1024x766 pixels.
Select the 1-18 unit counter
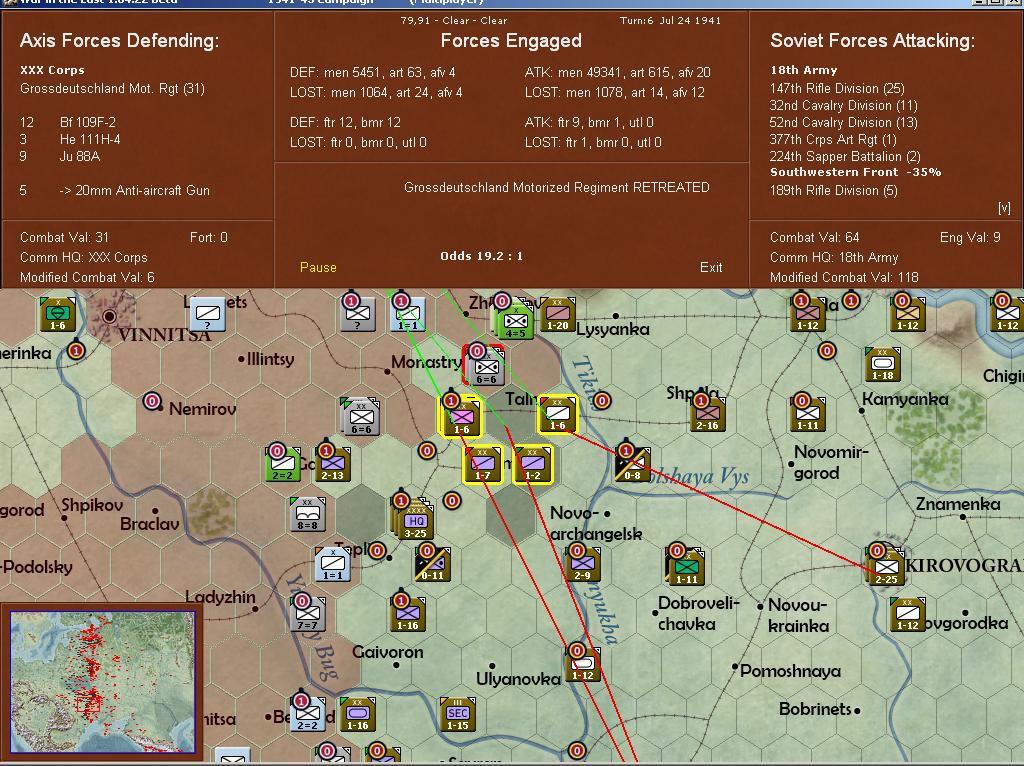[x=883, y=364]
